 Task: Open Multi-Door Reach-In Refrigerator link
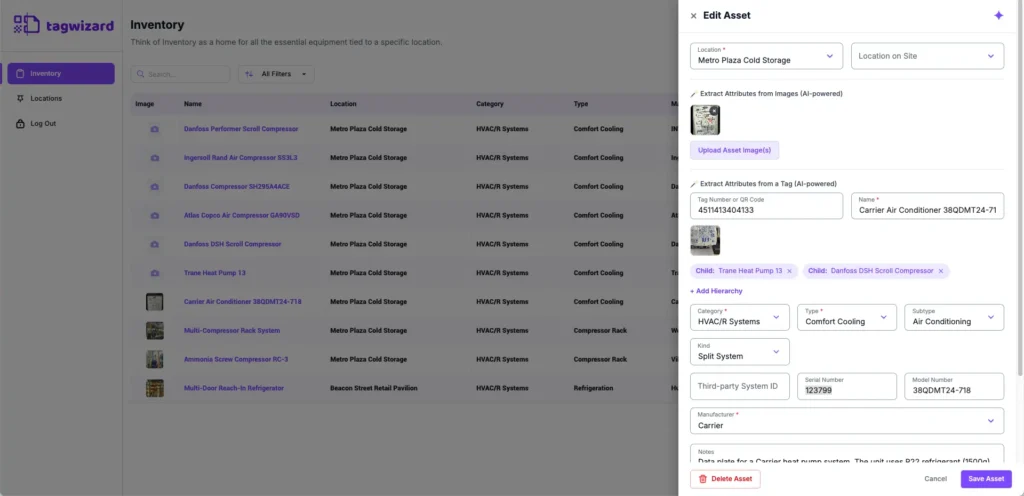tap(234, 388)
